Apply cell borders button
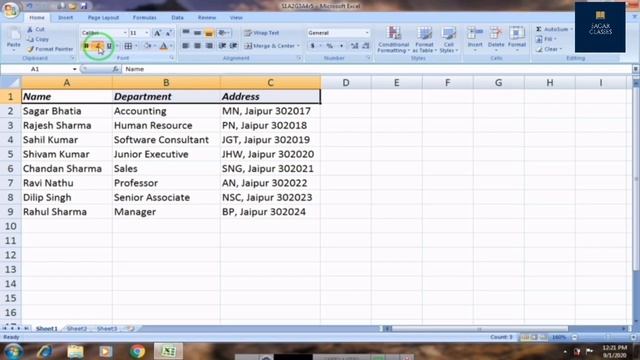The image size is (640, 360). (128, 46)
